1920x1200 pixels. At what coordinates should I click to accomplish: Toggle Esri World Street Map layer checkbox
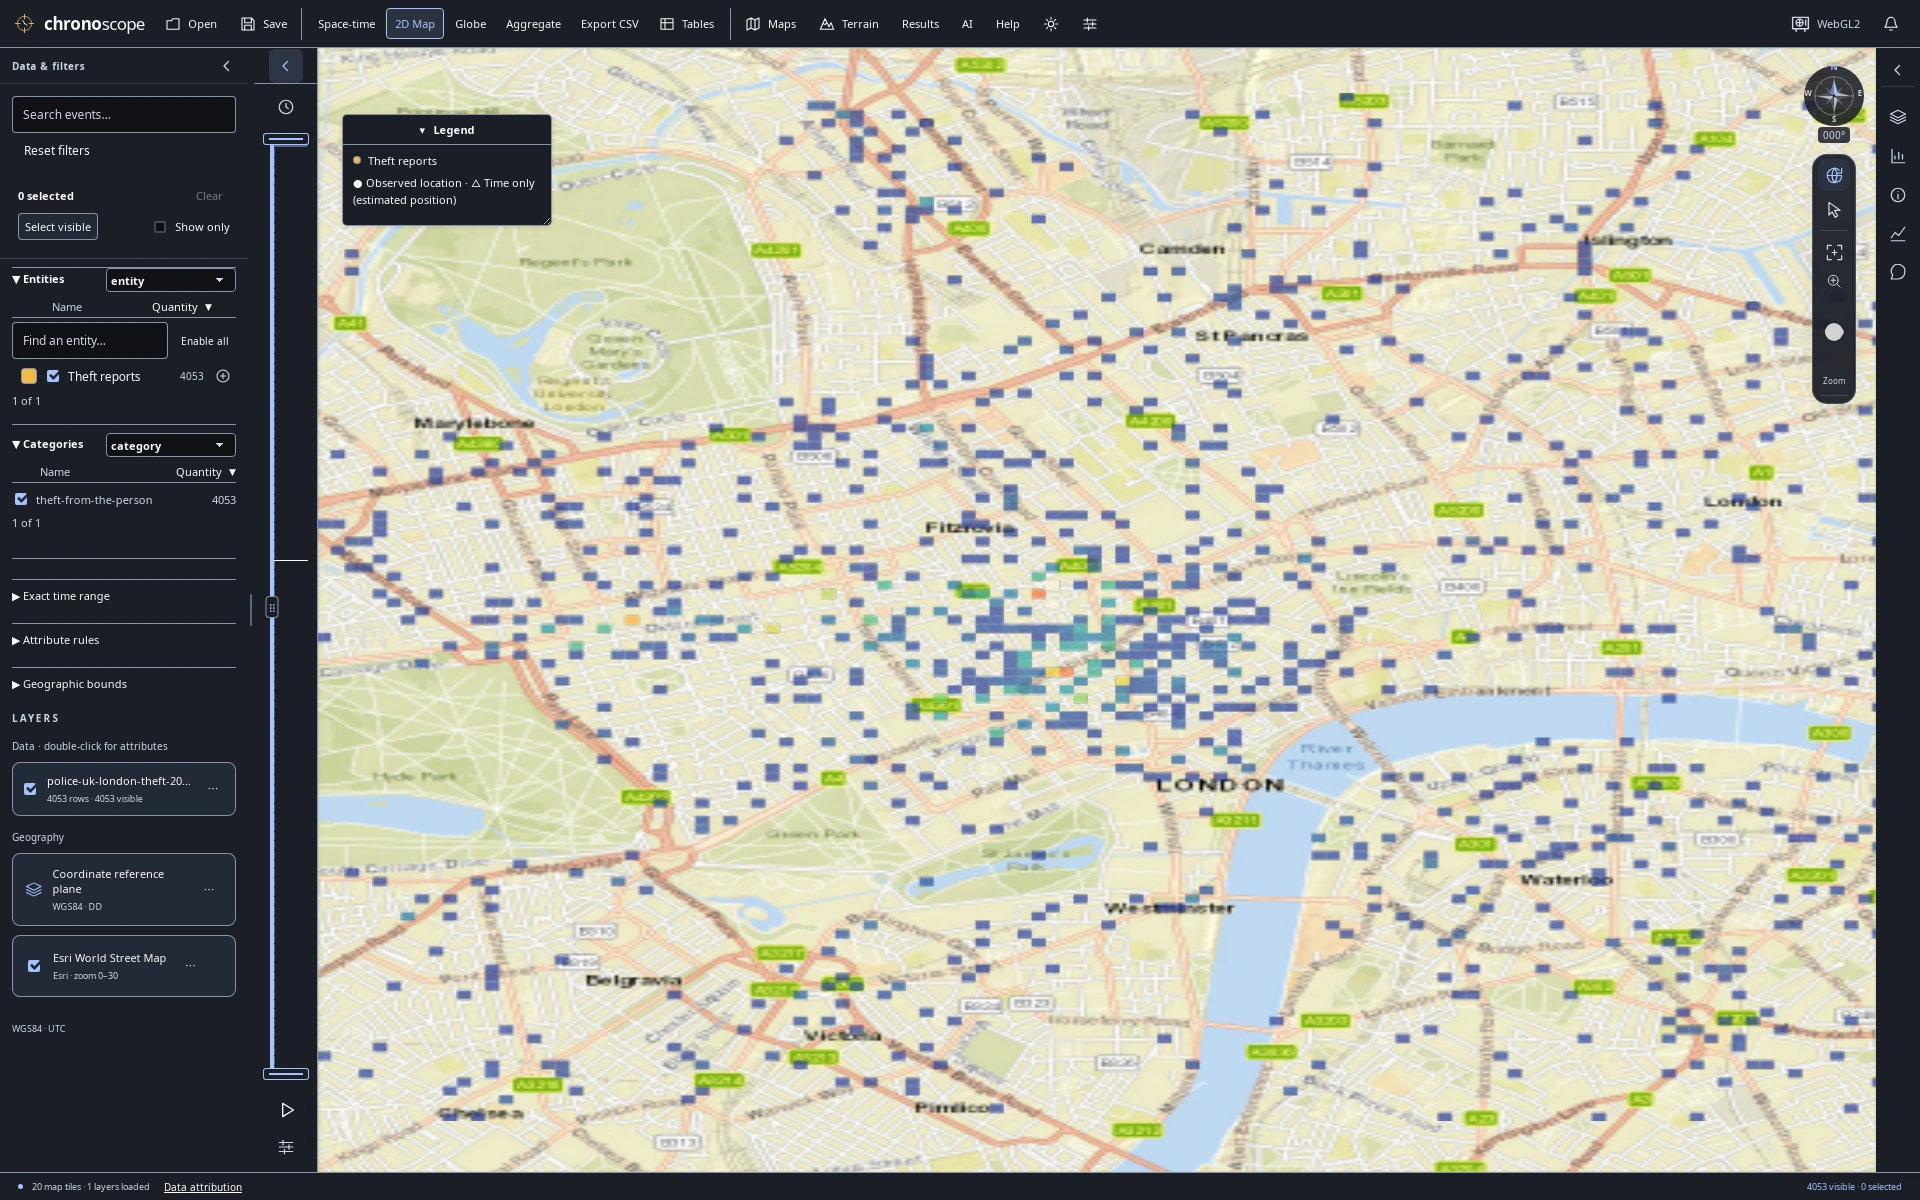(34, 966)
